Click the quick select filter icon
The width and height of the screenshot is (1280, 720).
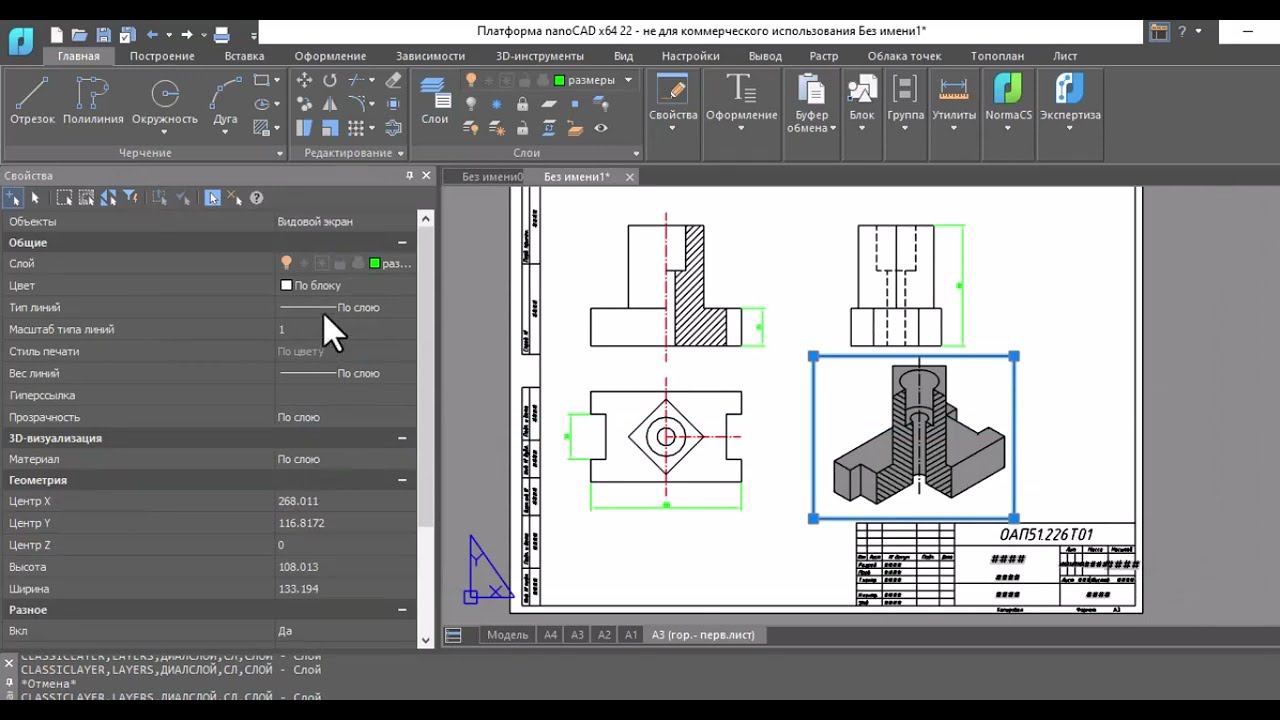point(131,198)
